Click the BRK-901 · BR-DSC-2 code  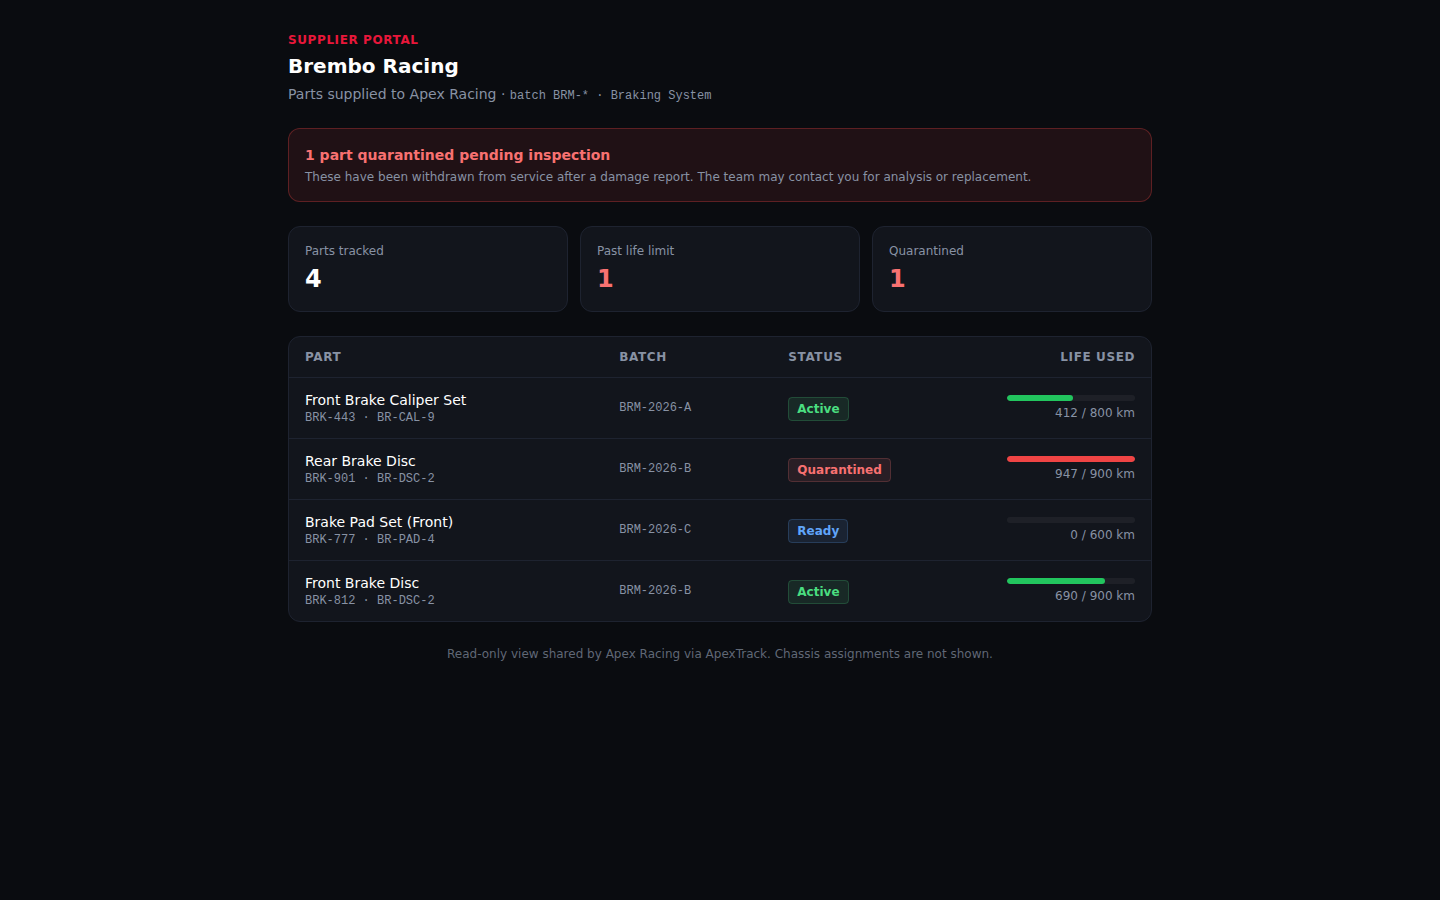(370, 478)
